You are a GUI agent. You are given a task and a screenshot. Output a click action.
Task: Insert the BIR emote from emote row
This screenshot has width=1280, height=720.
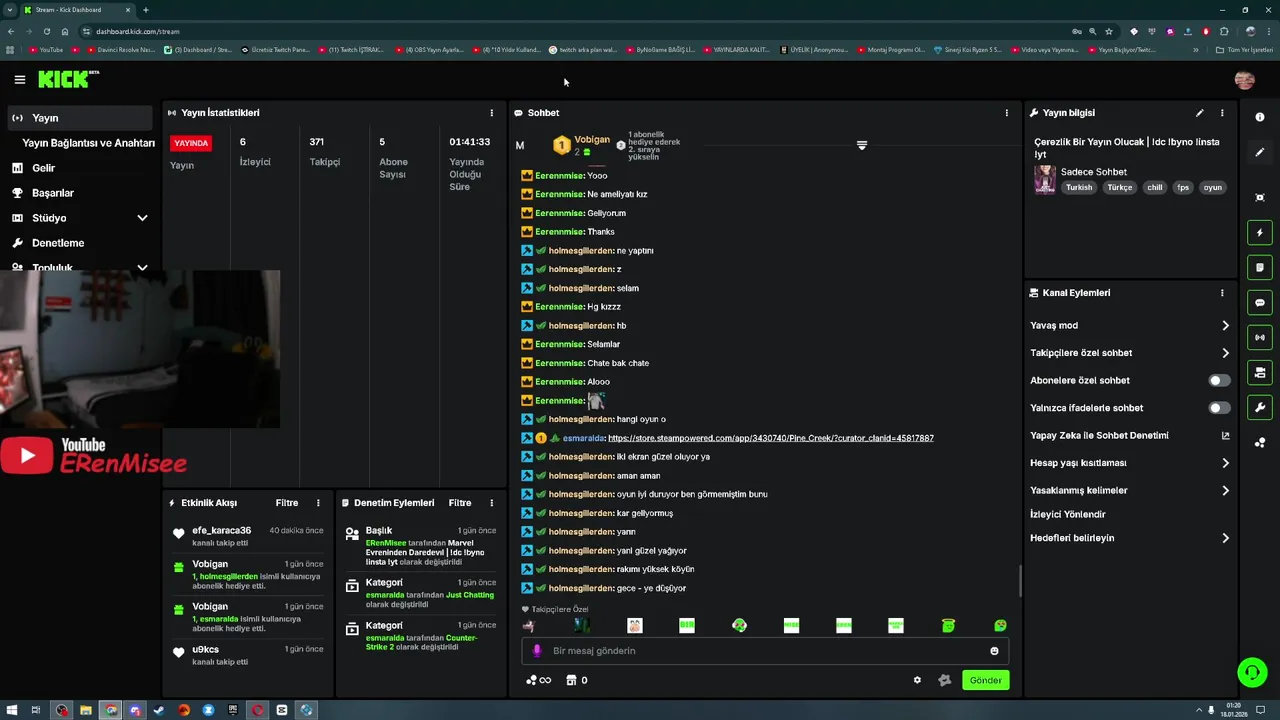687,626
